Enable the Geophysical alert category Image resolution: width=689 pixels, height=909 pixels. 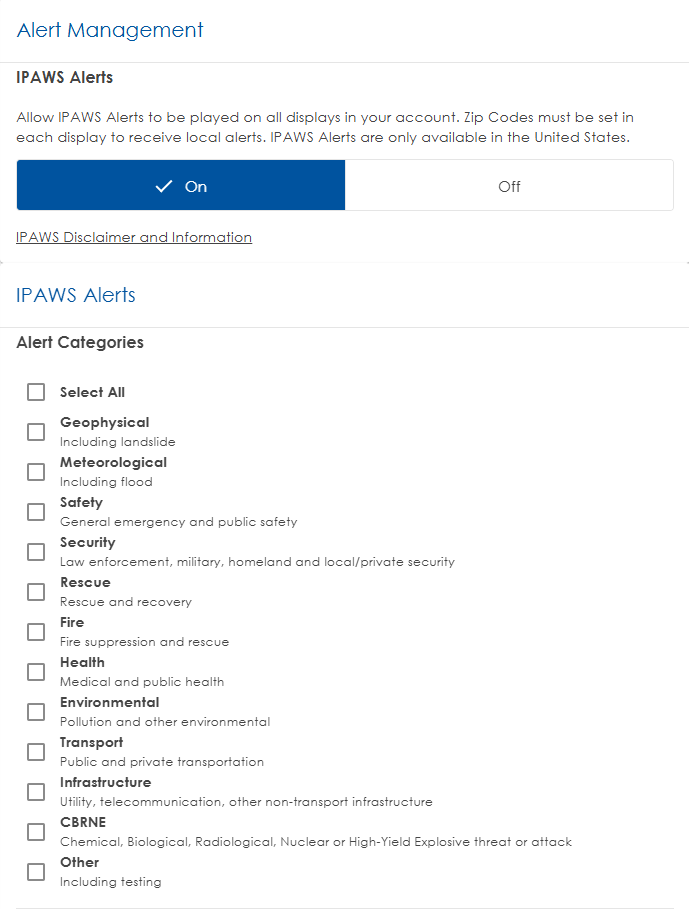point(36,432)
